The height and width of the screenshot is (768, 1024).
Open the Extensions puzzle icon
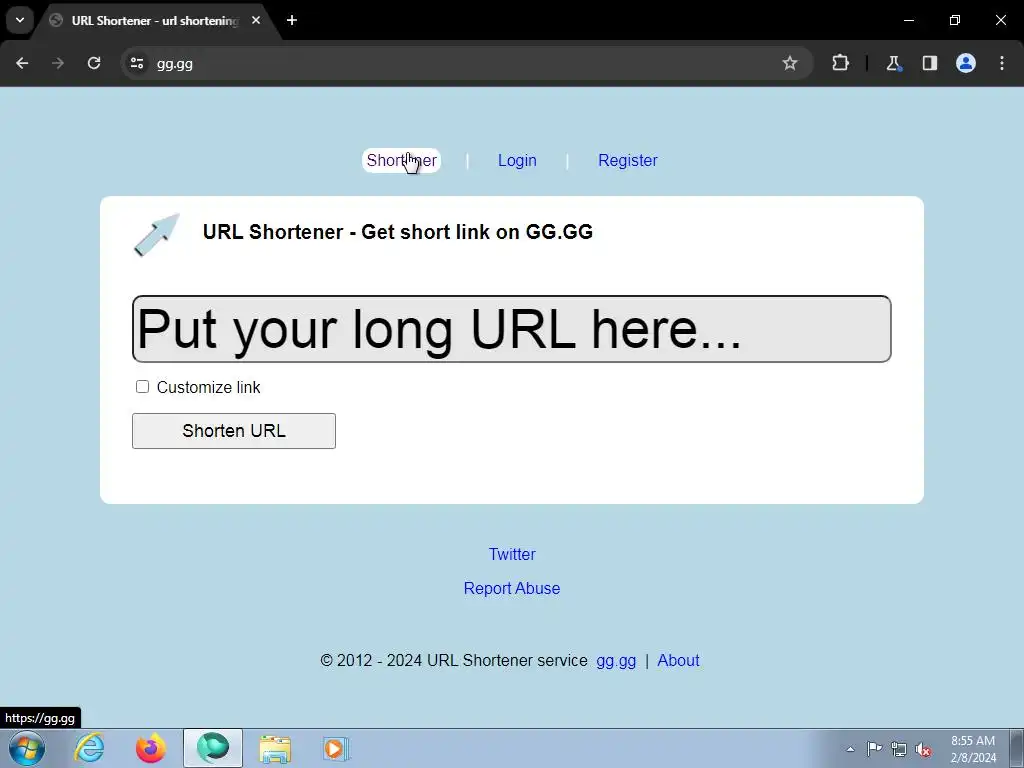[x=840, y=63]
